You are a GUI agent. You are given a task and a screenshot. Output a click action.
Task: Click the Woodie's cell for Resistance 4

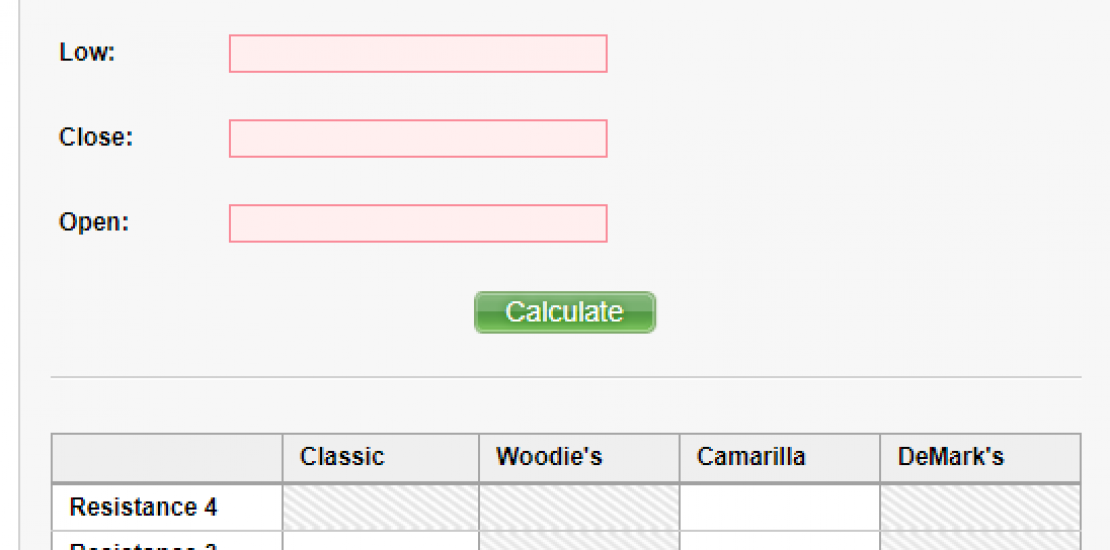coord(579,507)
